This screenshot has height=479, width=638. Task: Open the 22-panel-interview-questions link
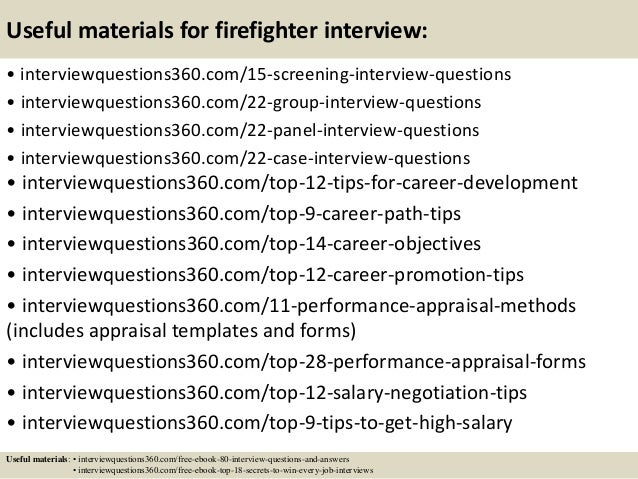click(x=250, y=130)
